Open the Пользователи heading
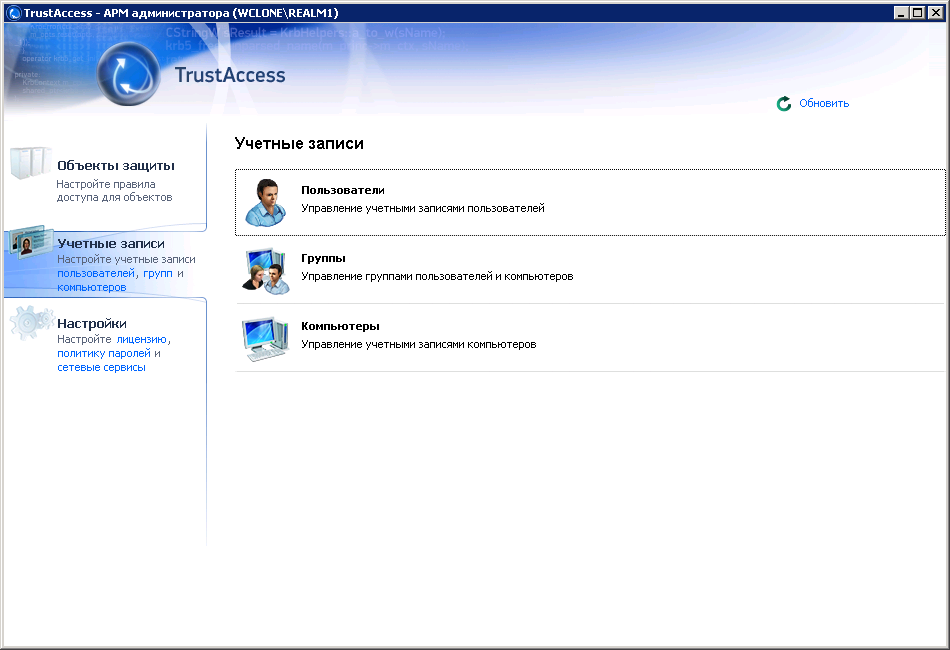Image resolution: width=950 pixels, height=650 pixels. [x=343, y=190]
